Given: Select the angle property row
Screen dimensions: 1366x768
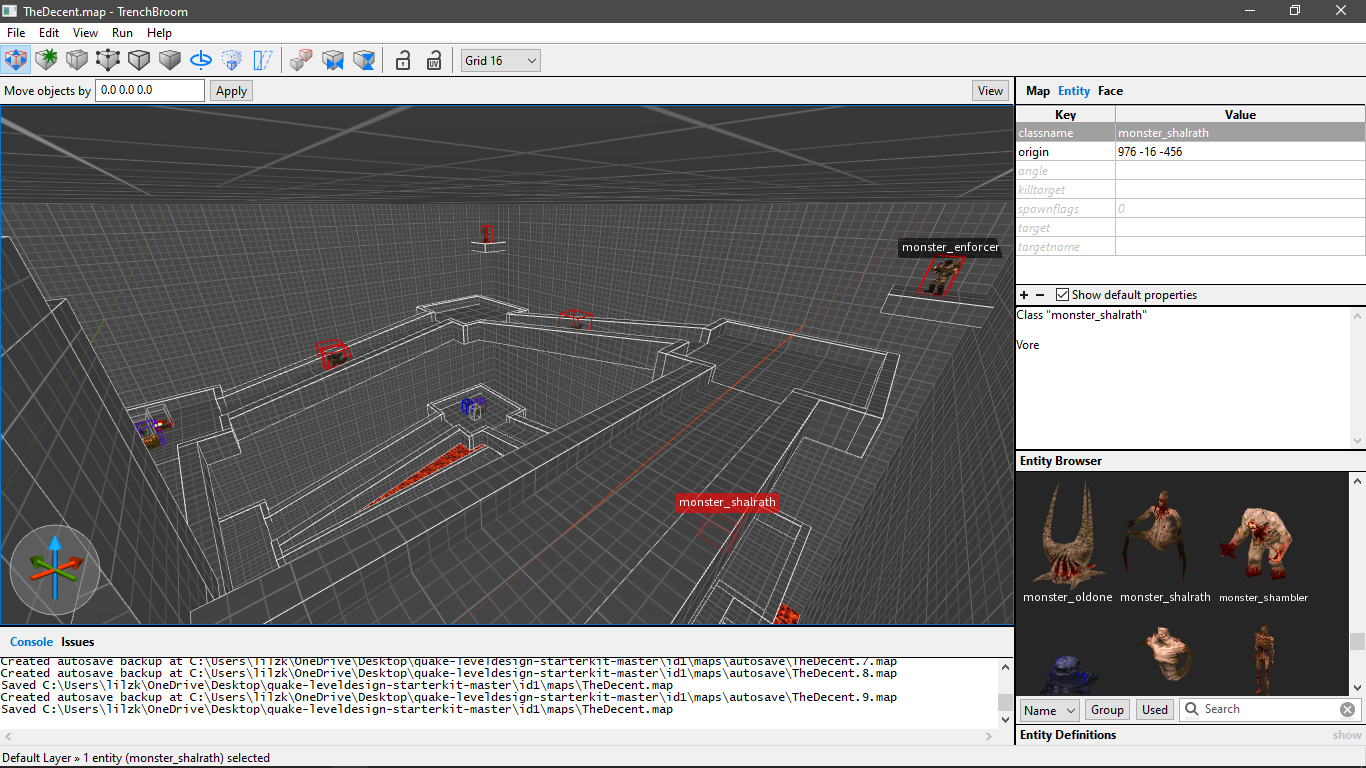Looking at the screenshot, I should point(1190,171).
